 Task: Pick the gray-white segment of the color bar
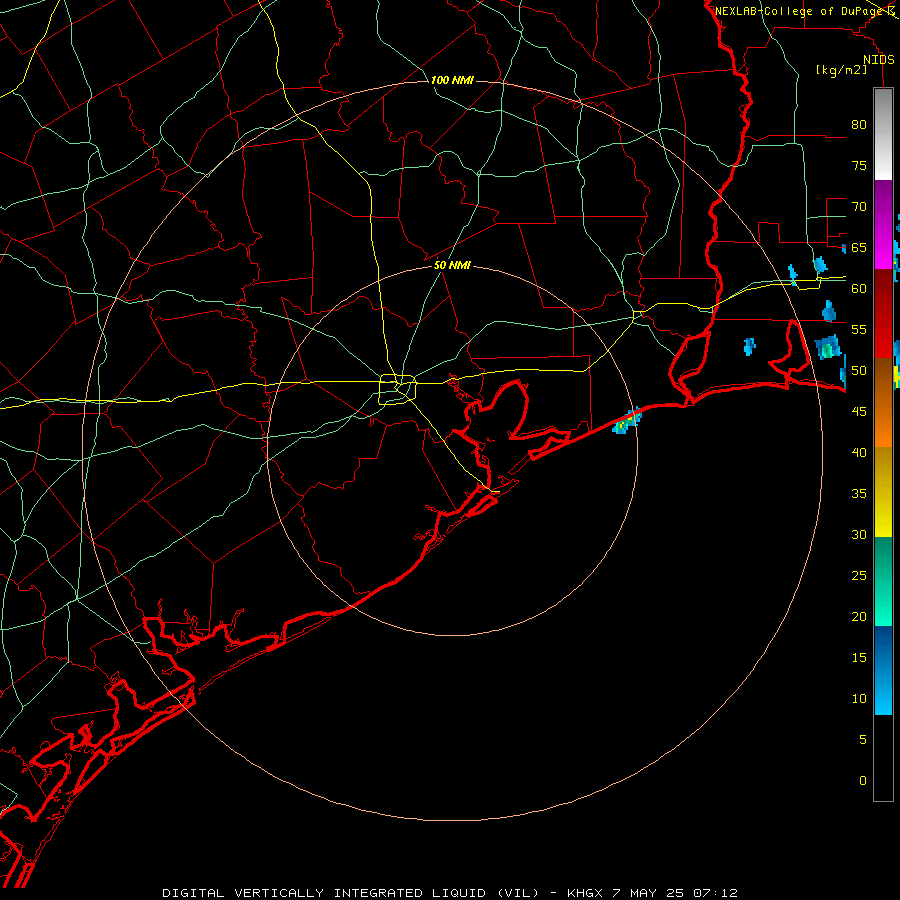(883, 134)
